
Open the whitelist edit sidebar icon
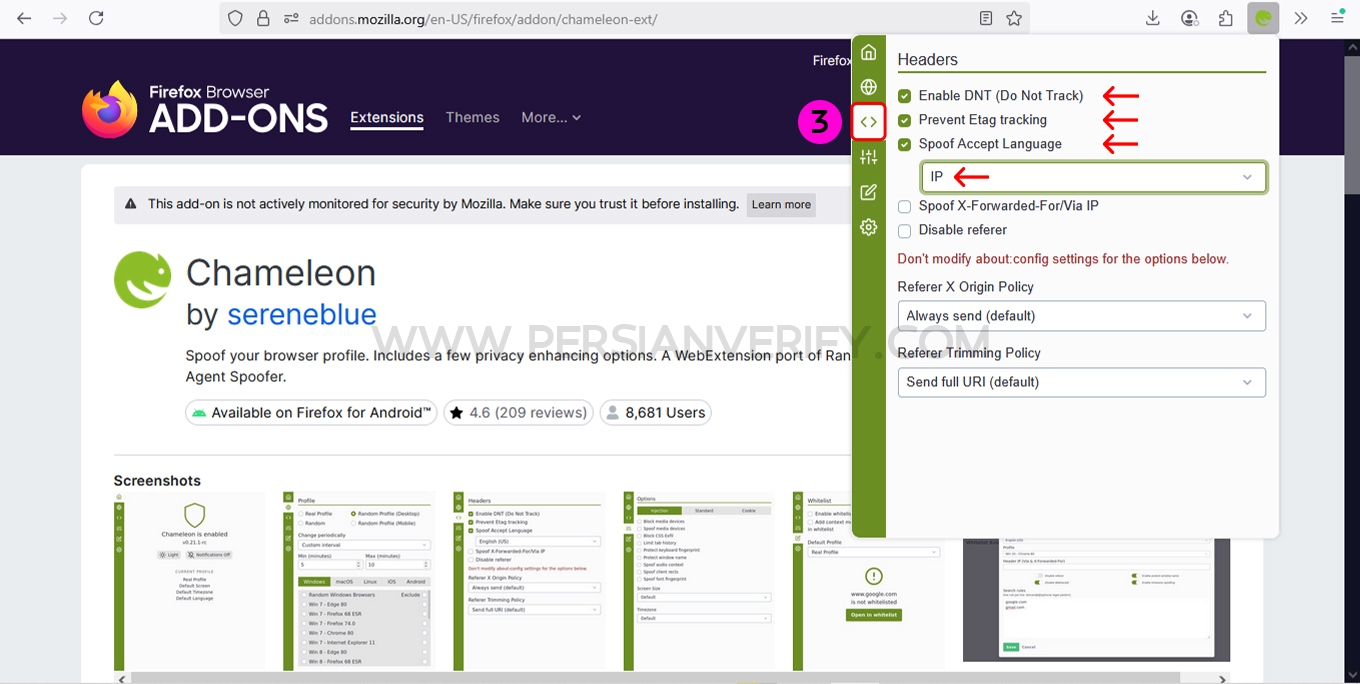click(868, 192)
